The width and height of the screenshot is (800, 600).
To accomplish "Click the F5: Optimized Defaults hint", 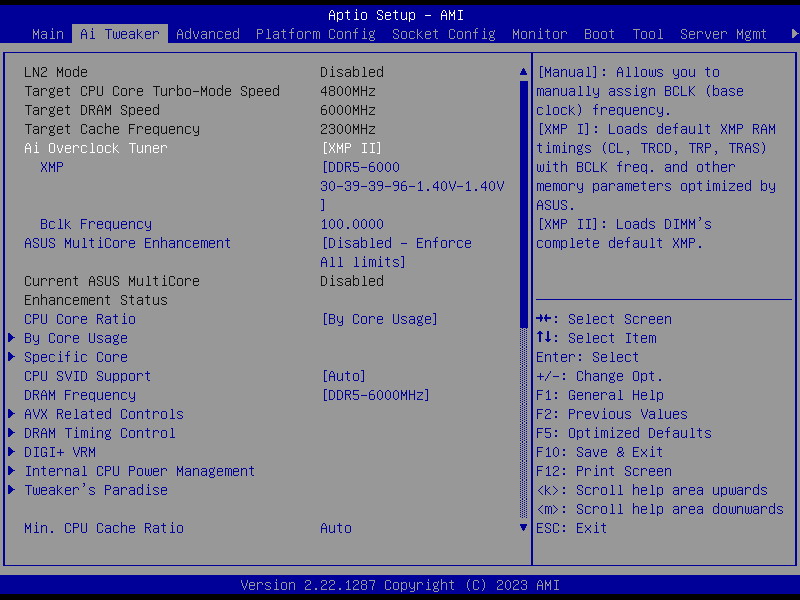I will [x=624, y=433].
